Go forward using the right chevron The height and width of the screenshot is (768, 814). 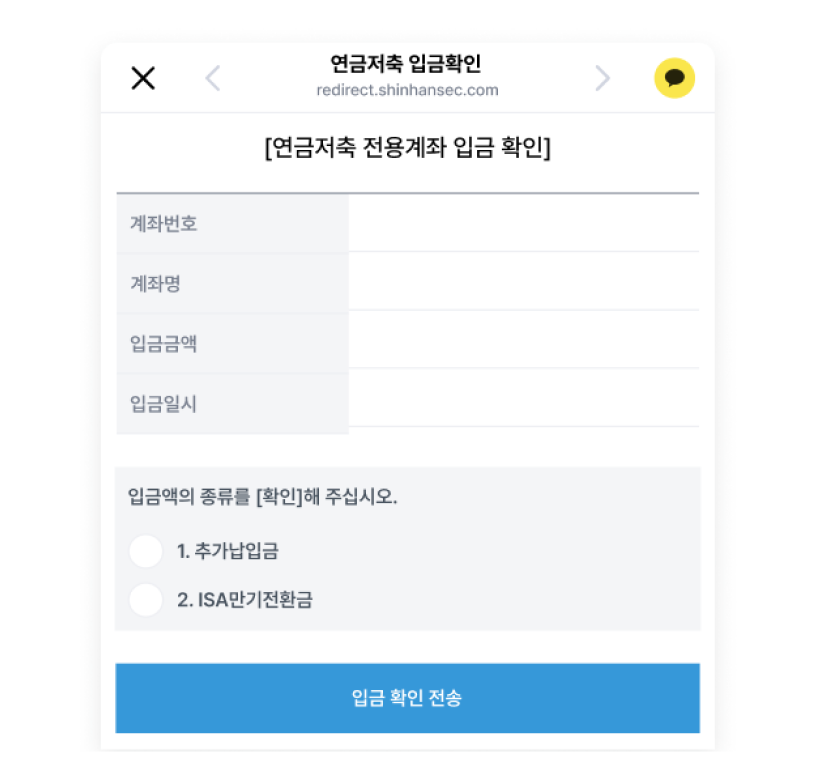pos(602,78)
